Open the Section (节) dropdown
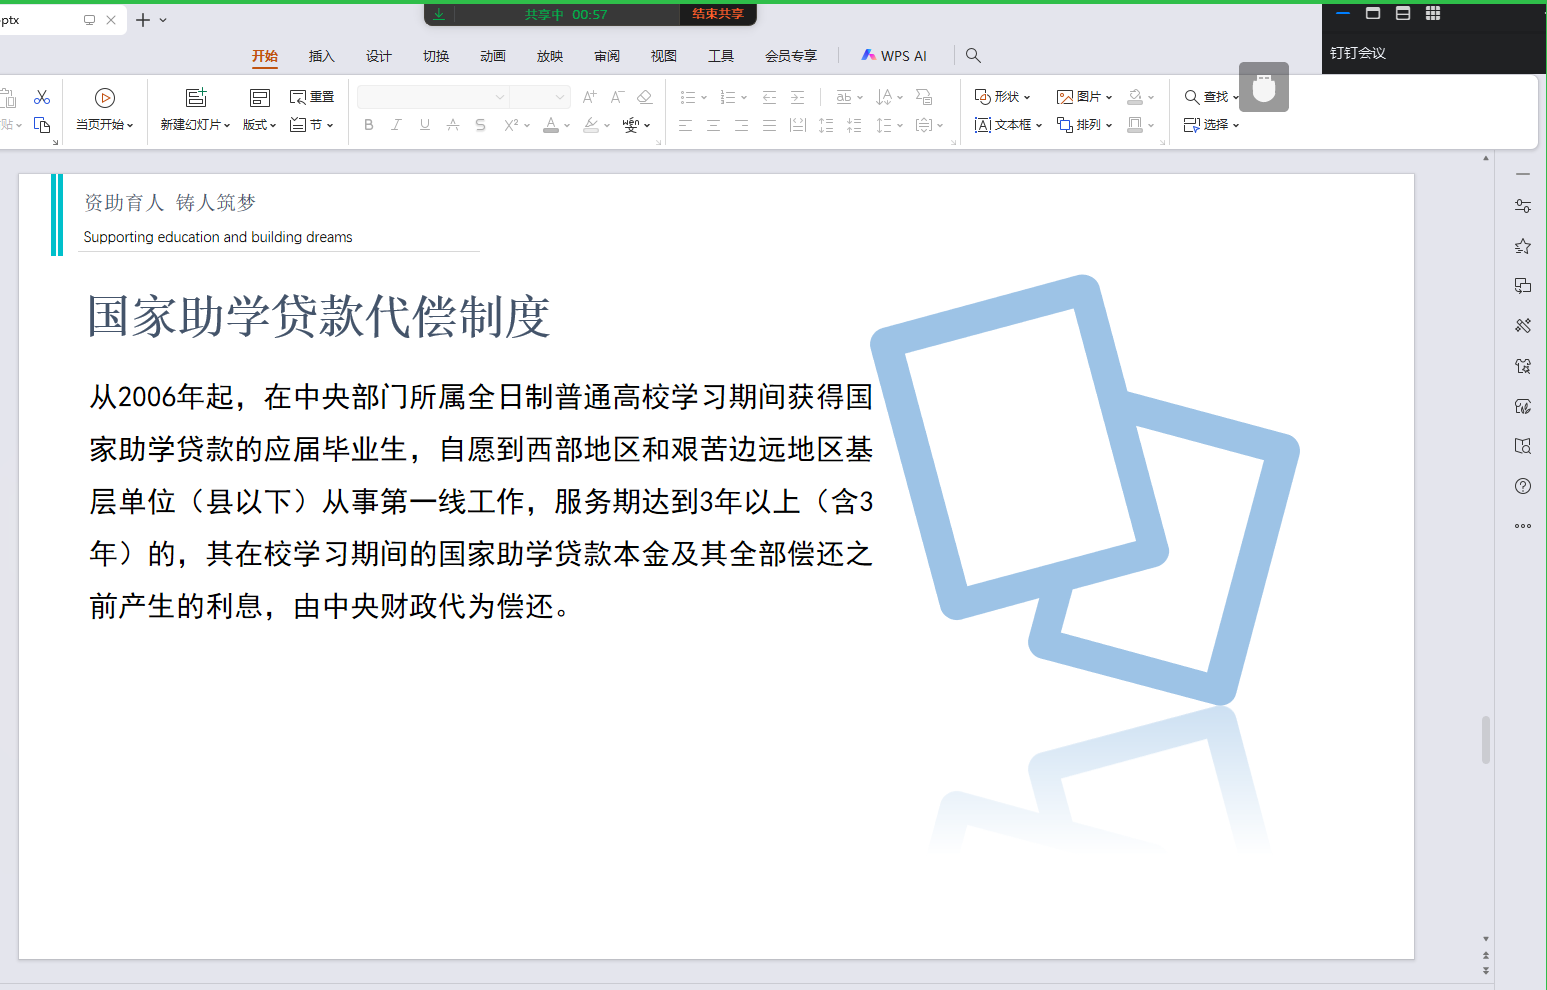Image resolution: width=1547 pixels, height=990 pixels. click(x=312, y=125)
